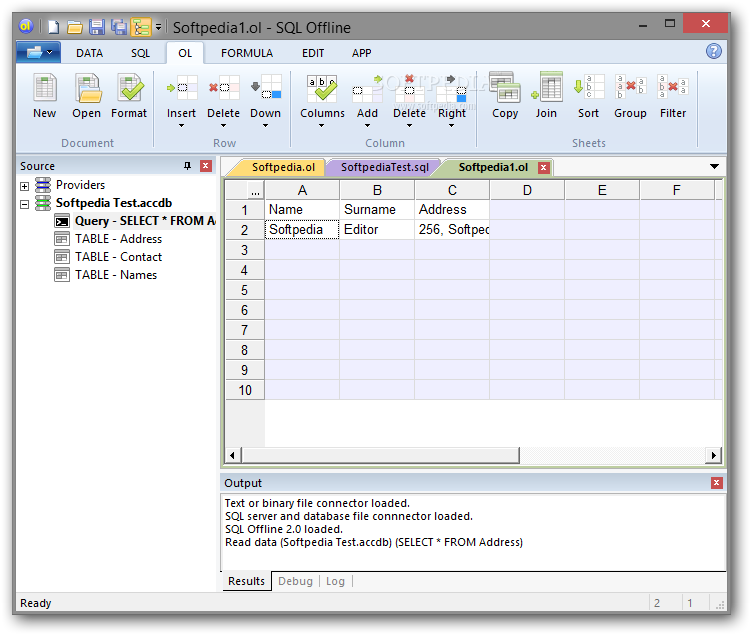Click the Delete column icon
Image resolution: width=751 pixels, height=635 pixels.
[410, 88]
